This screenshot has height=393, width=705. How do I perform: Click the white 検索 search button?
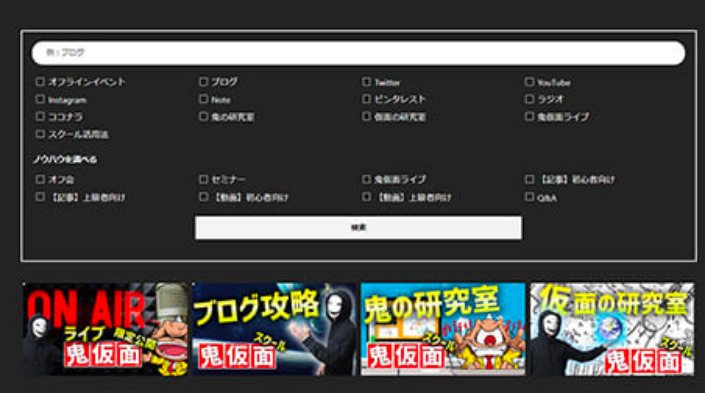click(358, 228)
